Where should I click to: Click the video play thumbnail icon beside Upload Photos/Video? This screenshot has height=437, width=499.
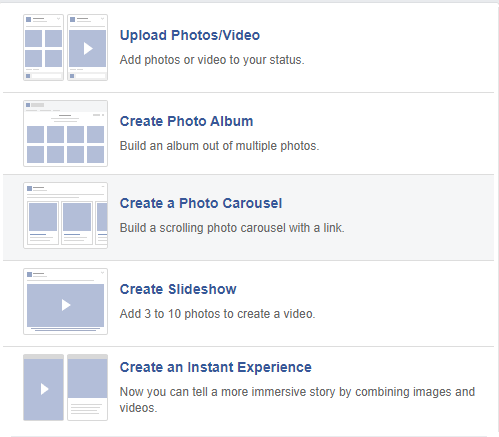click(87, 47)
